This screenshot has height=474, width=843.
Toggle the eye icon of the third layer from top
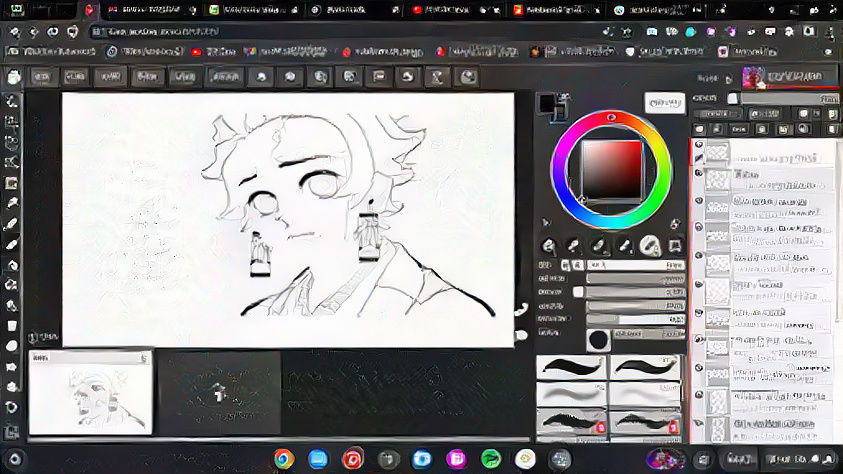pyautogui.click(x=698, y=200)
